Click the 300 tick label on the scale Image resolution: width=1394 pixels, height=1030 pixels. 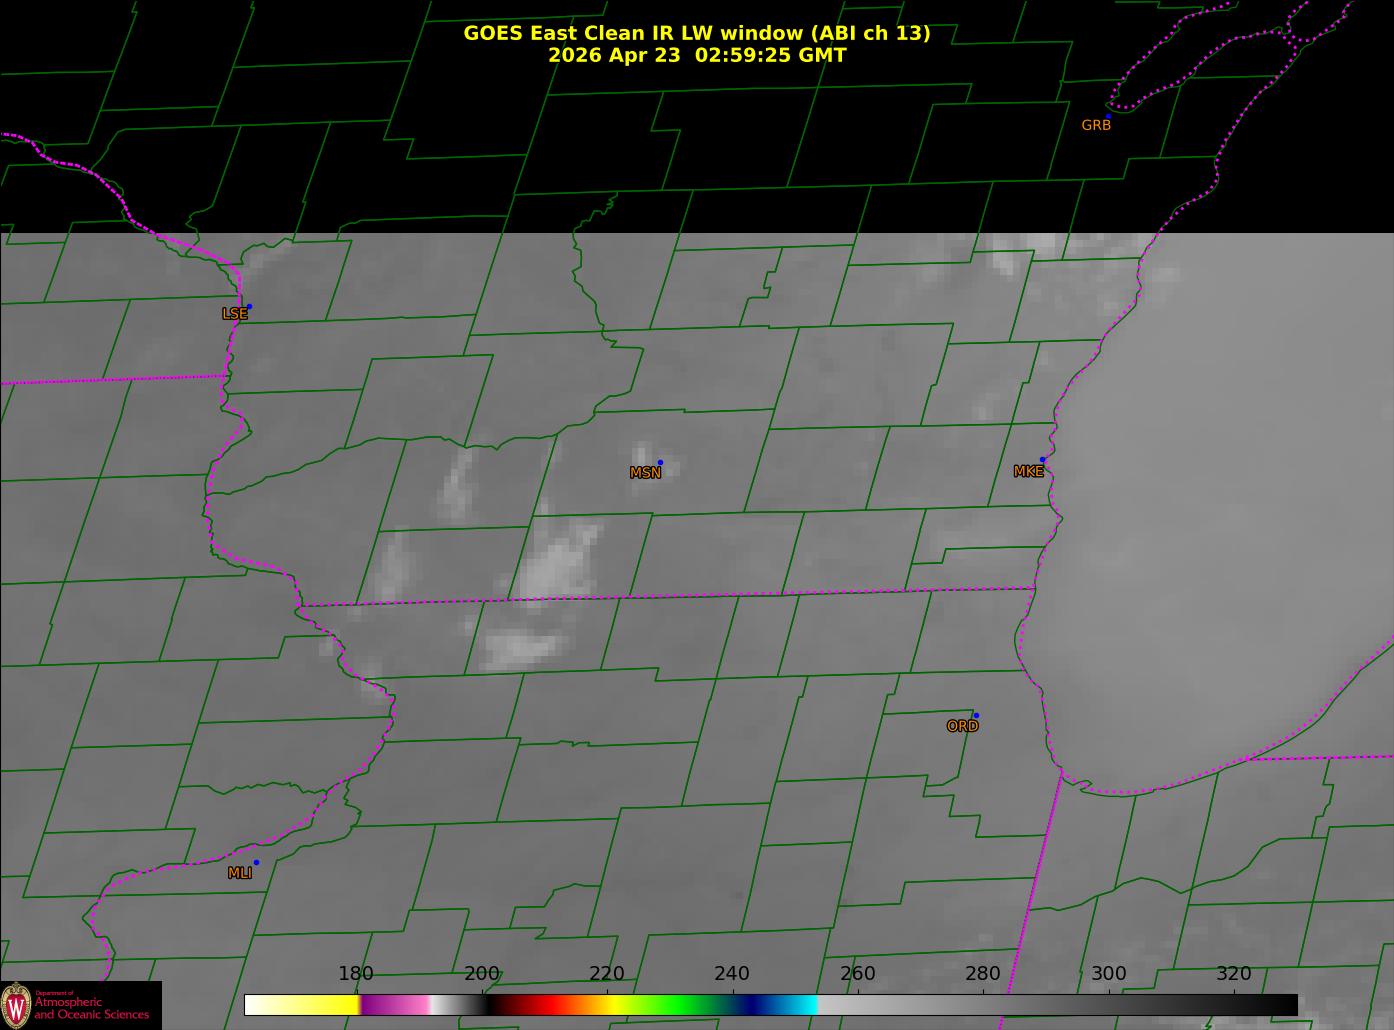[1108, 974]
